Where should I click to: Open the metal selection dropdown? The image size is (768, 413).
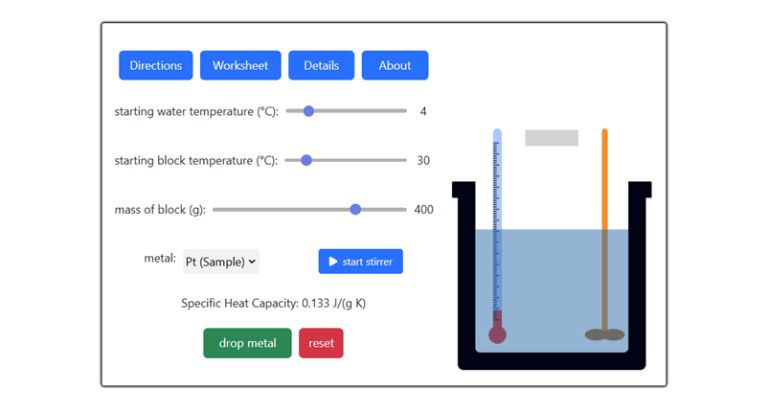point(221,261)
